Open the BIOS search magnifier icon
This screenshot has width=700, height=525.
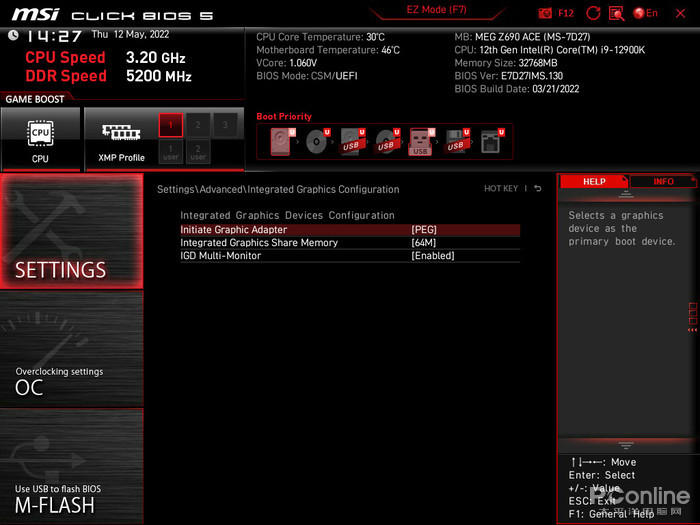click(617, 13)
